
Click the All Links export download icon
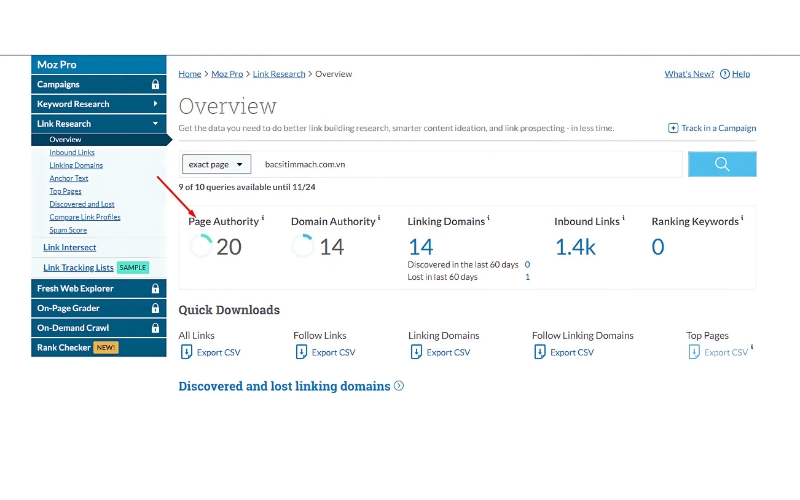[x=186, y=352]
